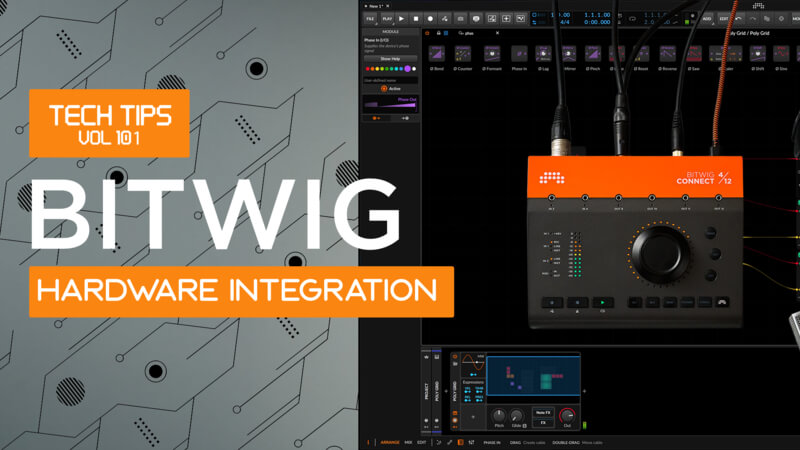Select the Pinch module icon
The image size is (800, 450).
click(595, 55)
